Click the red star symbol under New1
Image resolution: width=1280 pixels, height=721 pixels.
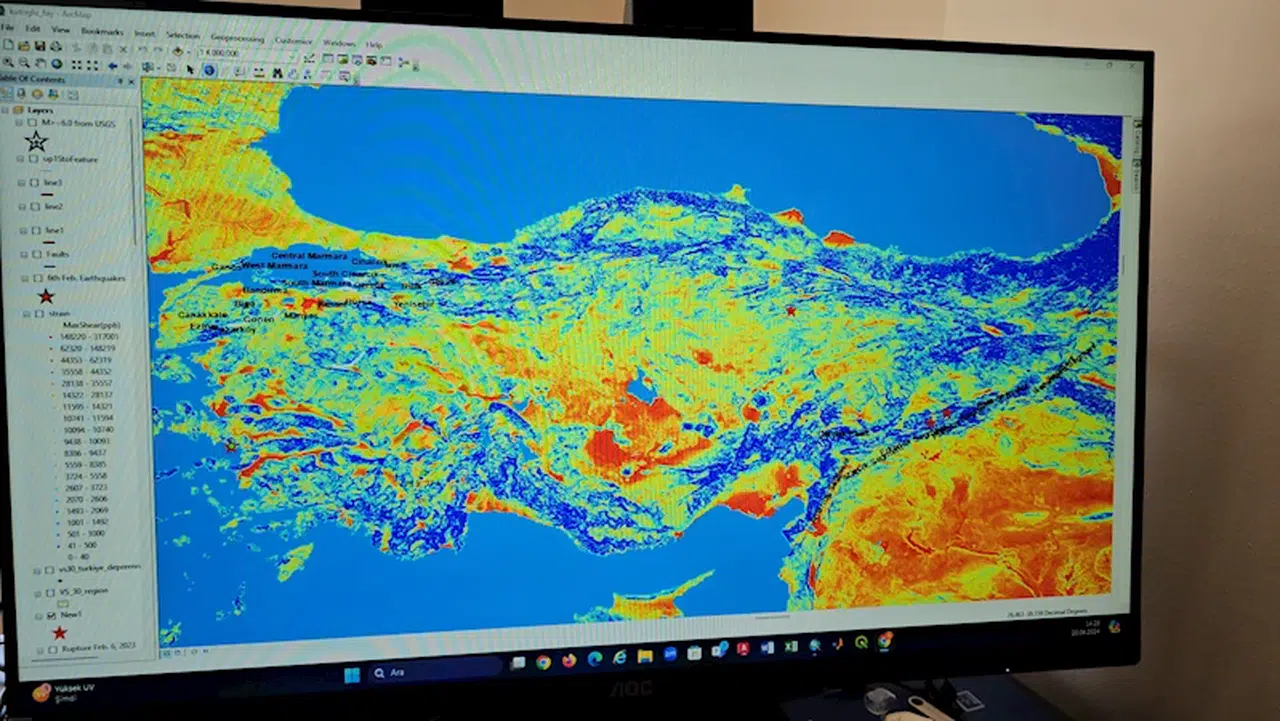click(x=59, y=633)
